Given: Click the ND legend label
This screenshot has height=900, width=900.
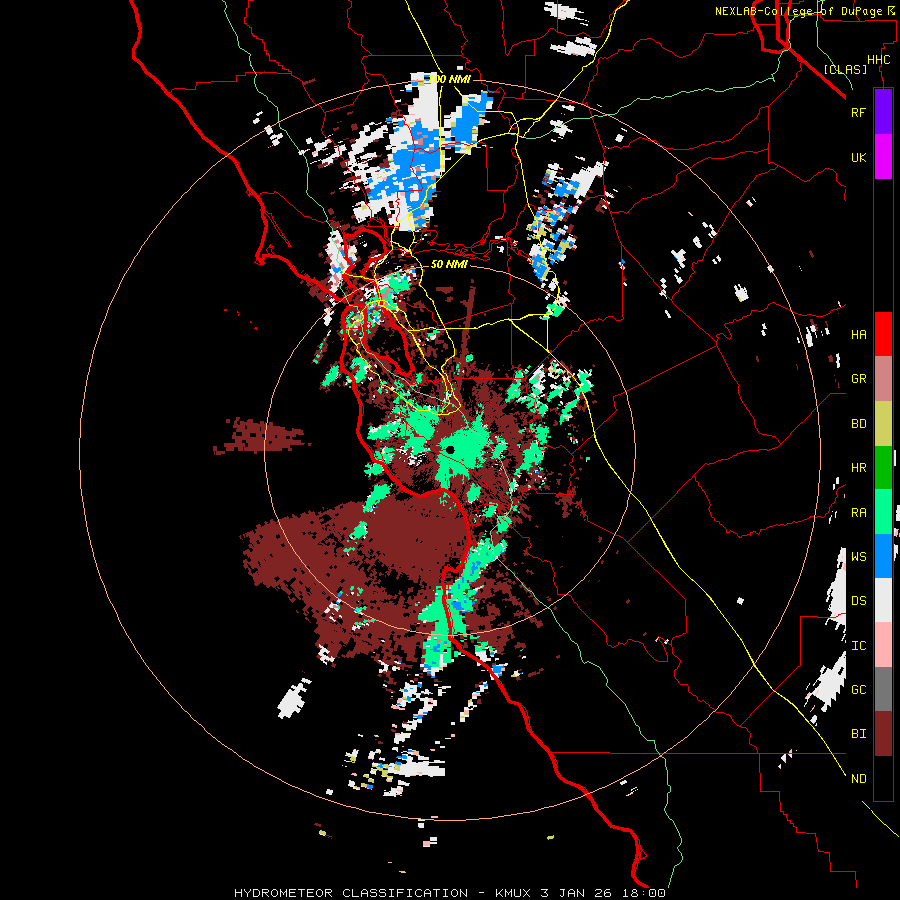Looking at the screenshot, I should [858, 778].
